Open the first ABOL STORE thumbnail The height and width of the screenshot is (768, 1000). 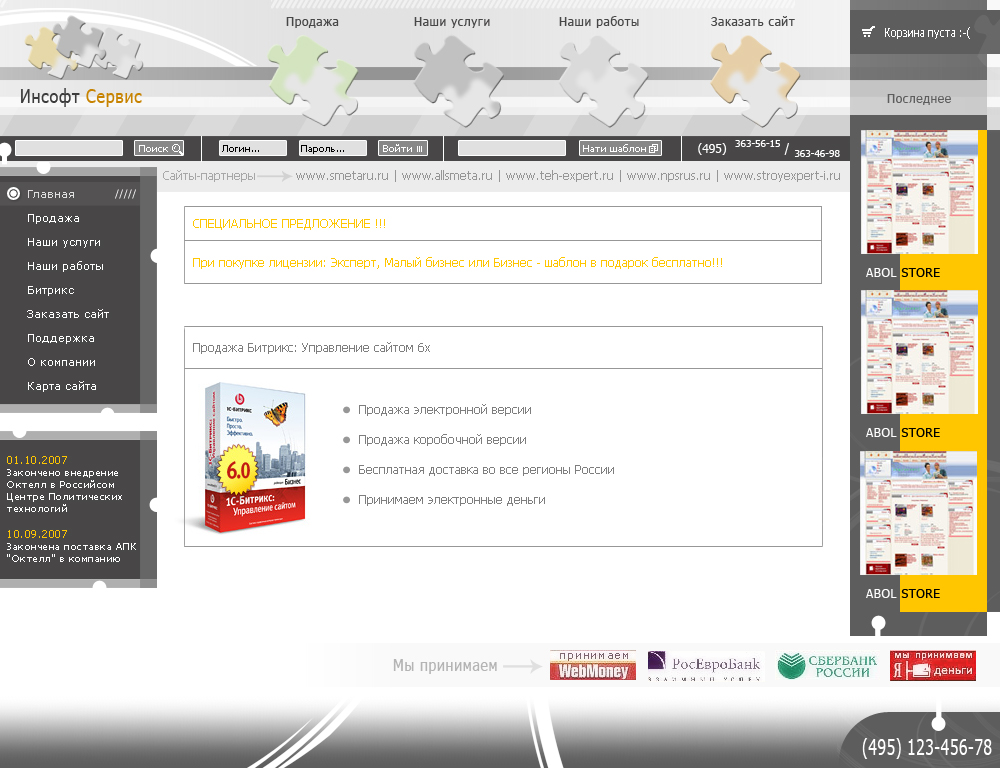pyautogui.click(x=919, y=192)
